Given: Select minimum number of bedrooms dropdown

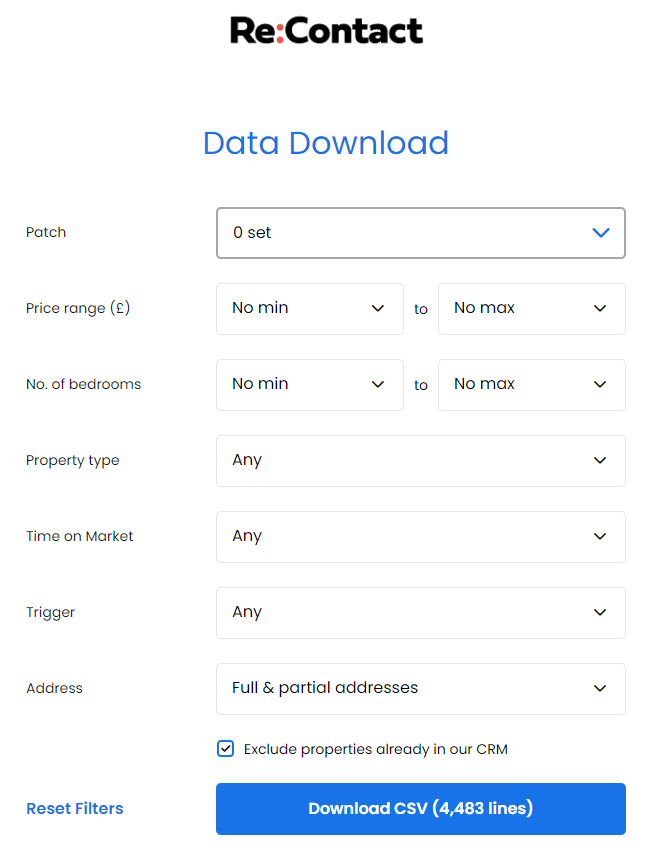Looking at the screenshot, I should (310, 385).
